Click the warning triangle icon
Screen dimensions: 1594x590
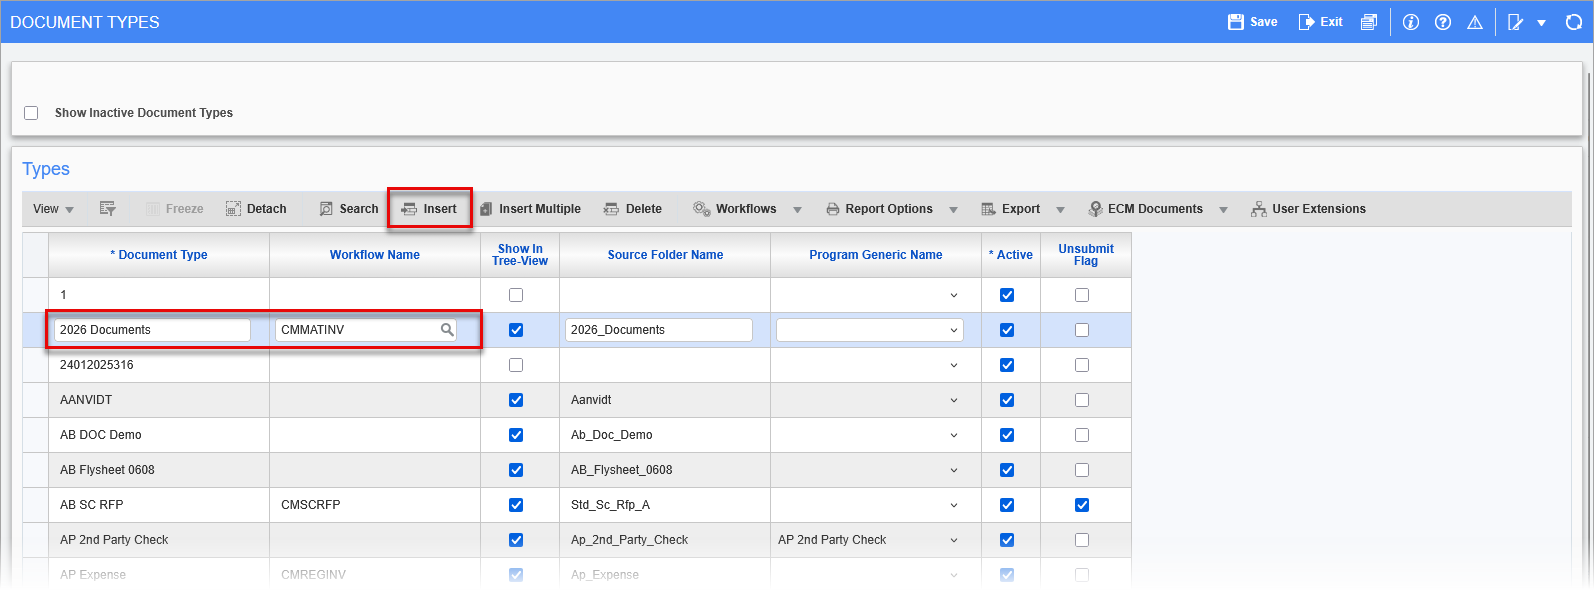click(x=1475, y=22)
